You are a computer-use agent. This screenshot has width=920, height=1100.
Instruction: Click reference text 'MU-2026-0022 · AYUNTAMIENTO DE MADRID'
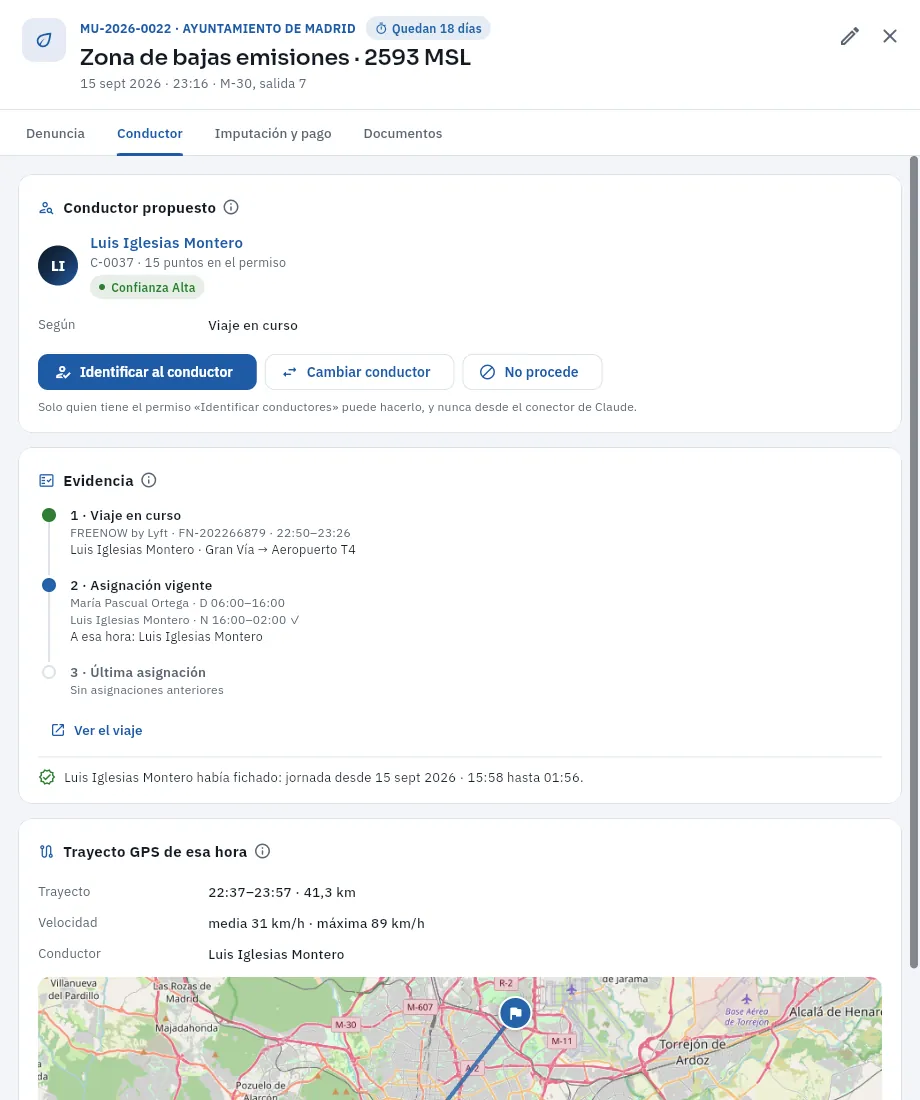(x=218, y=29)
